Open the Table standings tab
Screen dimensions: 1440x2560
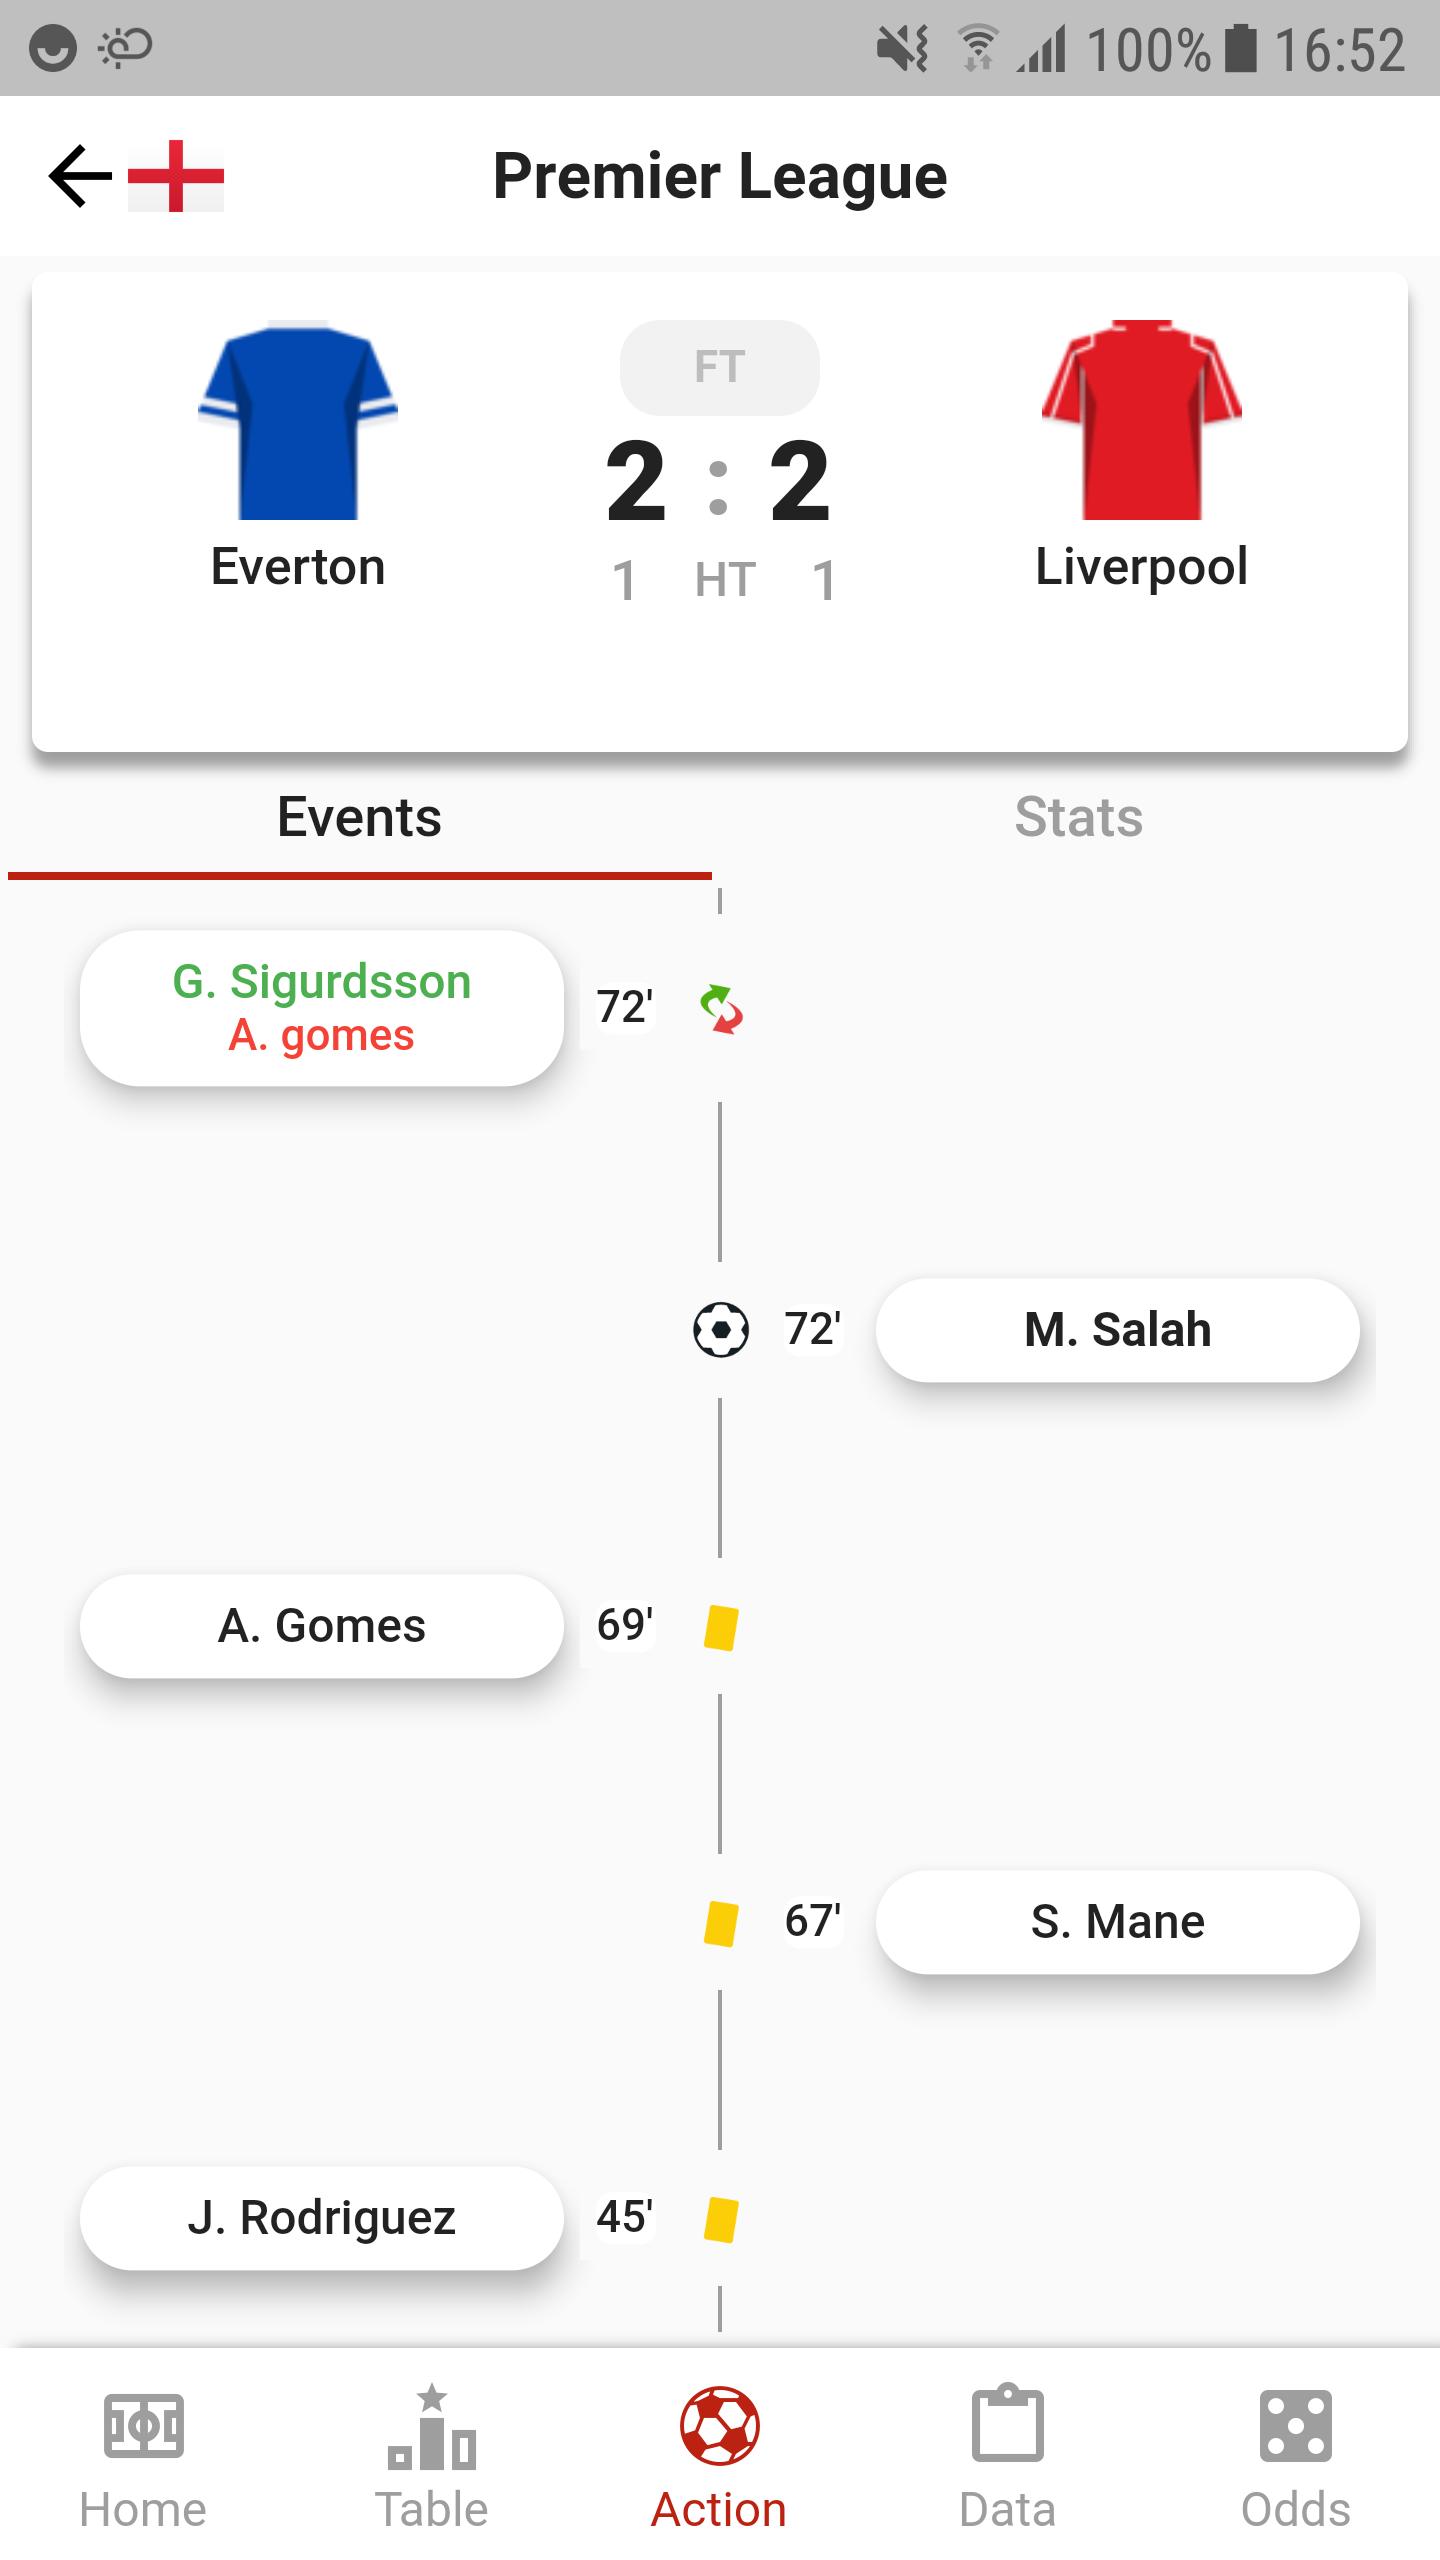(x=431, y=2457)
